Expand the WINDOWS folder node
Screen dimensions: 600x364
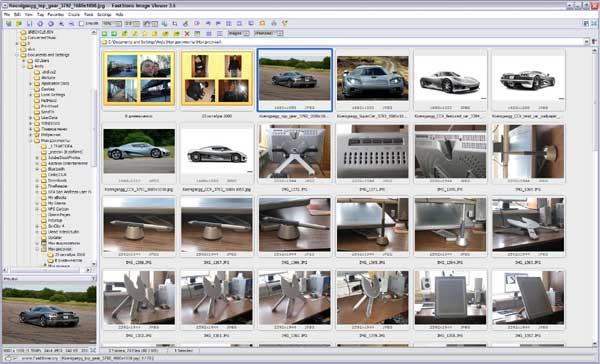[x=31, y=123]
